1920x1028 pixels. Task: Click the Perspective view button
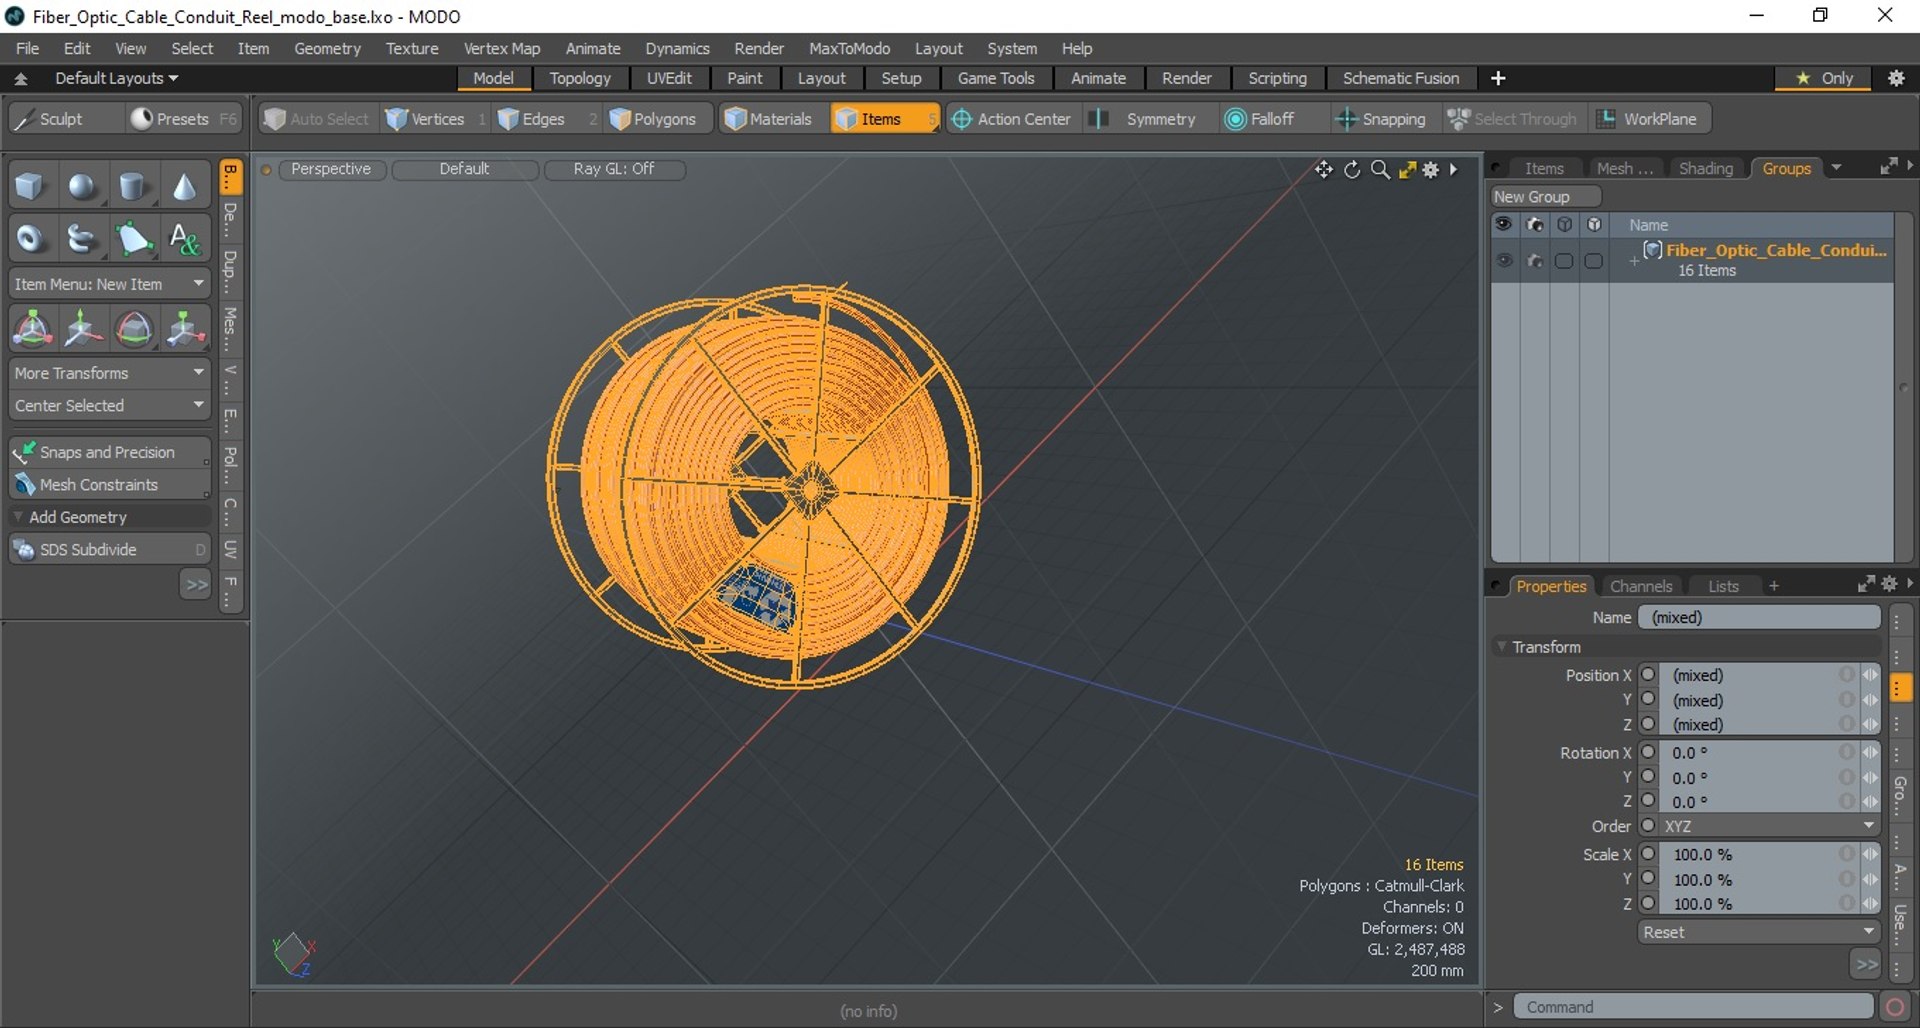(x=331, y=169)
